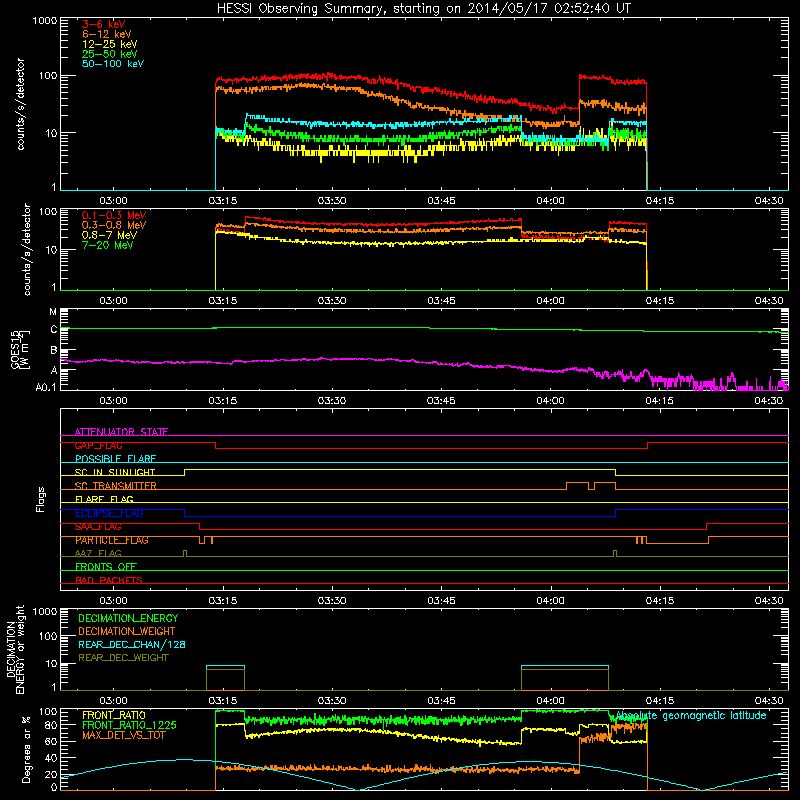Viewport: 800px width, 800px height.
Task: Click the GOES15 axis label
Action: pyautogui.click(x=20, y=349)
